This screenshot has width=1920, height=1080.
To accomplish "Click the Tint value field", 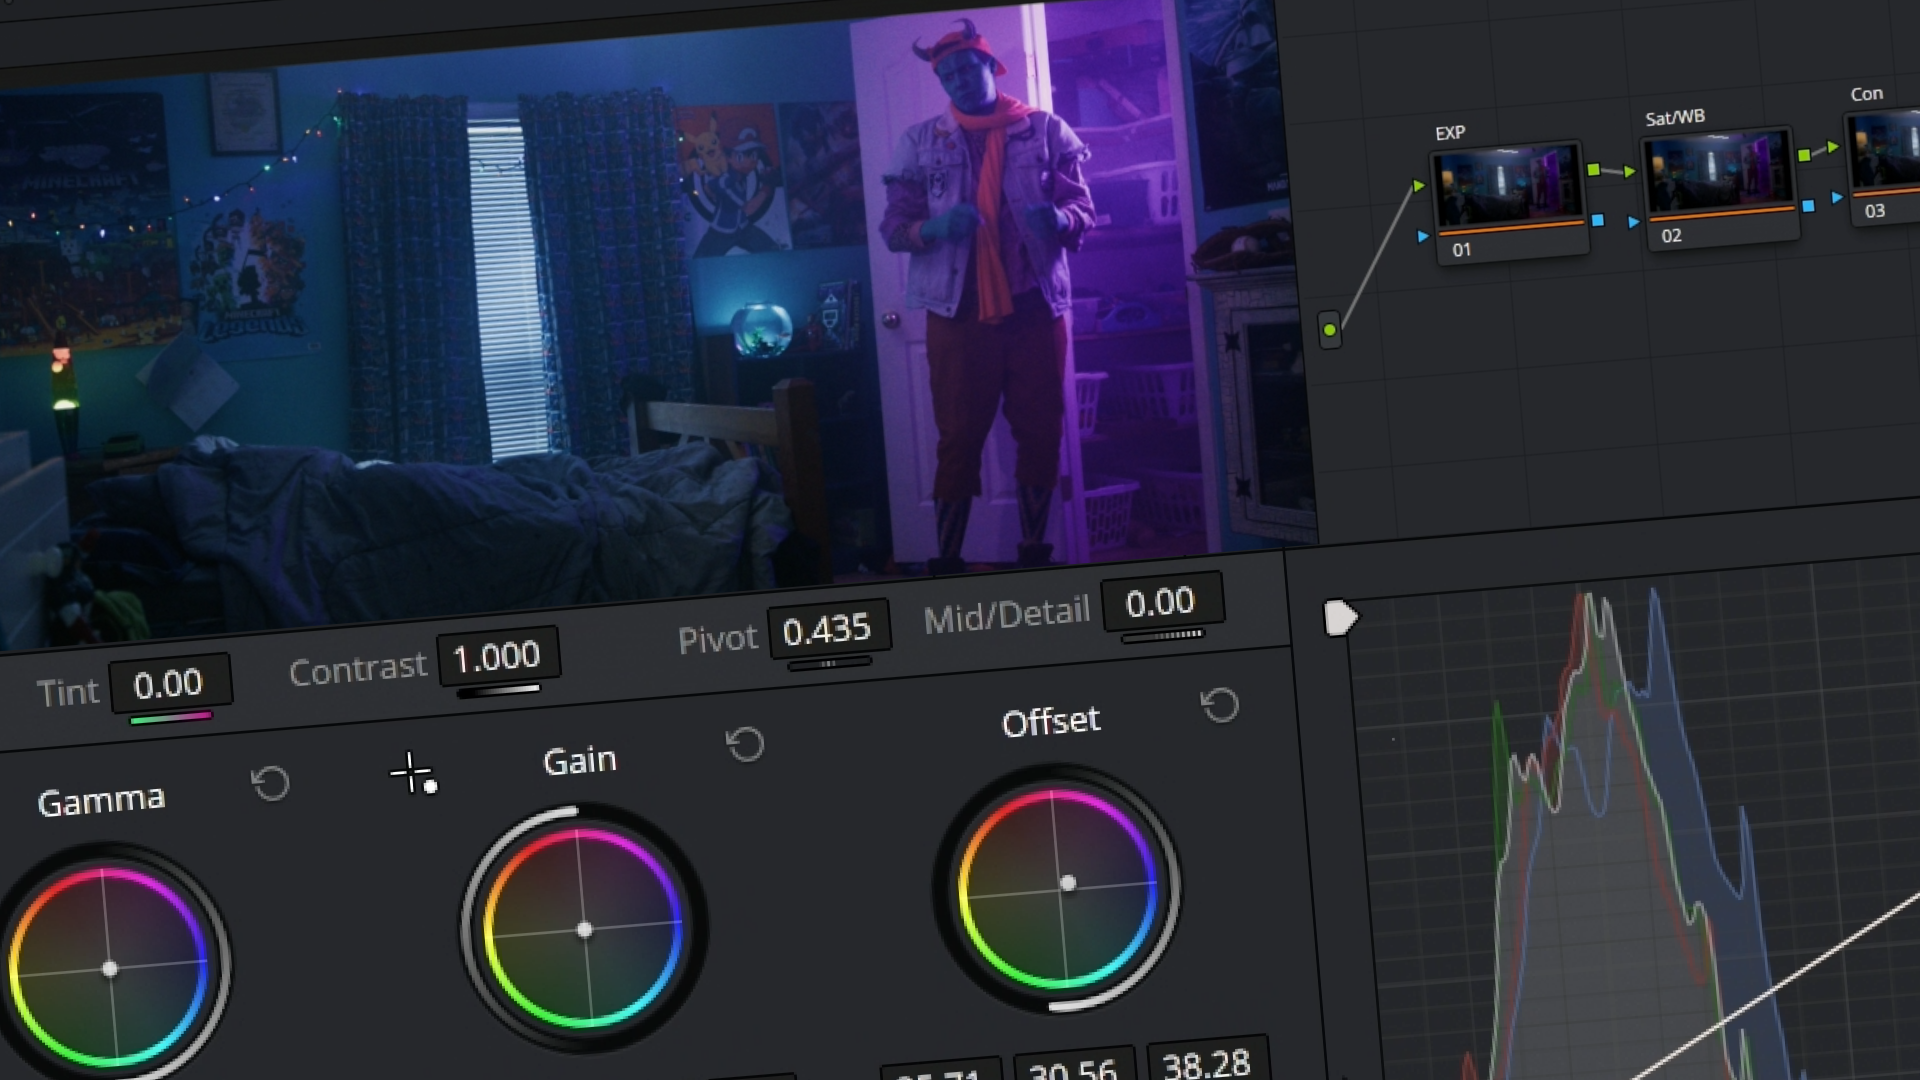I will coord(169,684).
